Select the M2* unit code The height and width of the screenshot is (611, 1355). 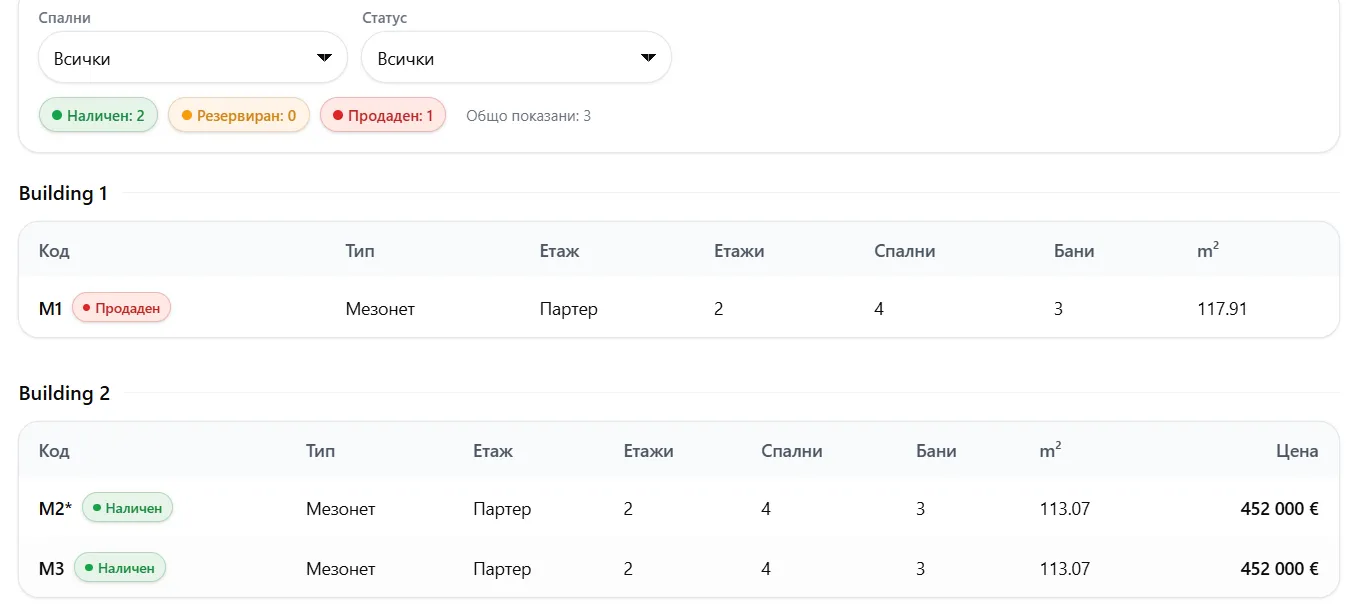pyautogui.click(x=55, y=509)
